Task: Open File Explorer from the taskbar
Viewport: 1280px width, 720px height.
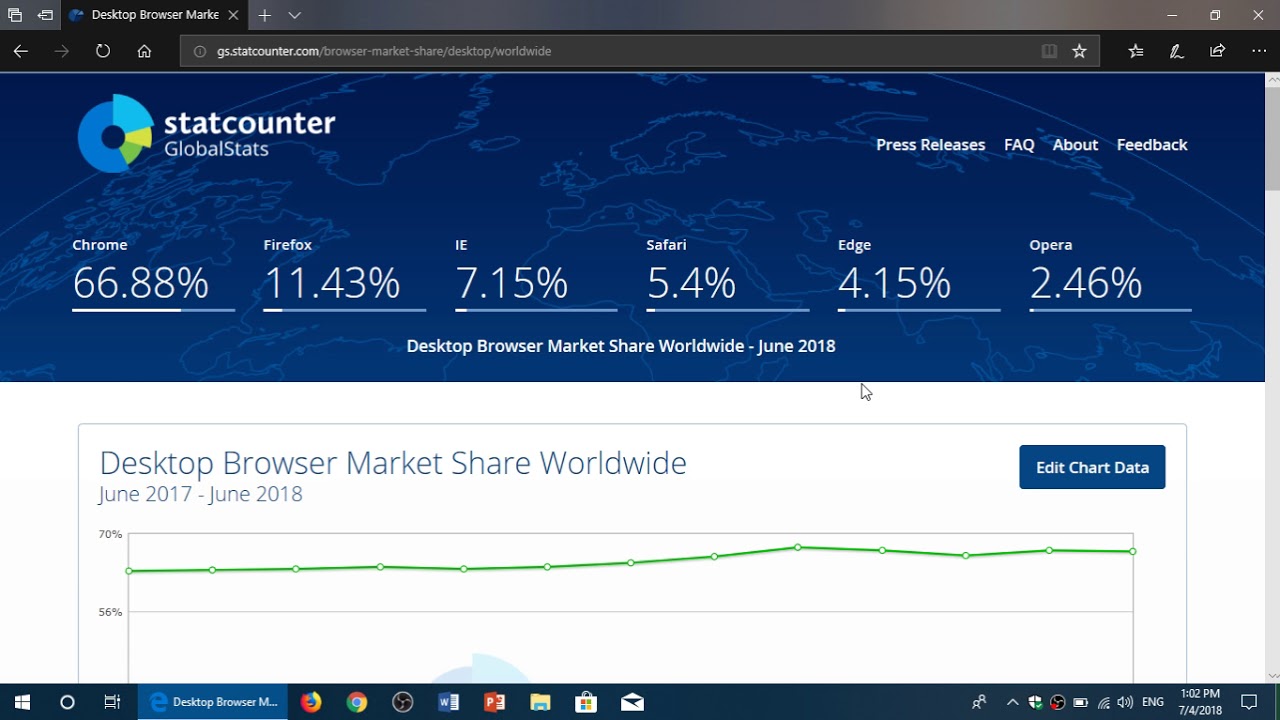Action: coord(541,702)
